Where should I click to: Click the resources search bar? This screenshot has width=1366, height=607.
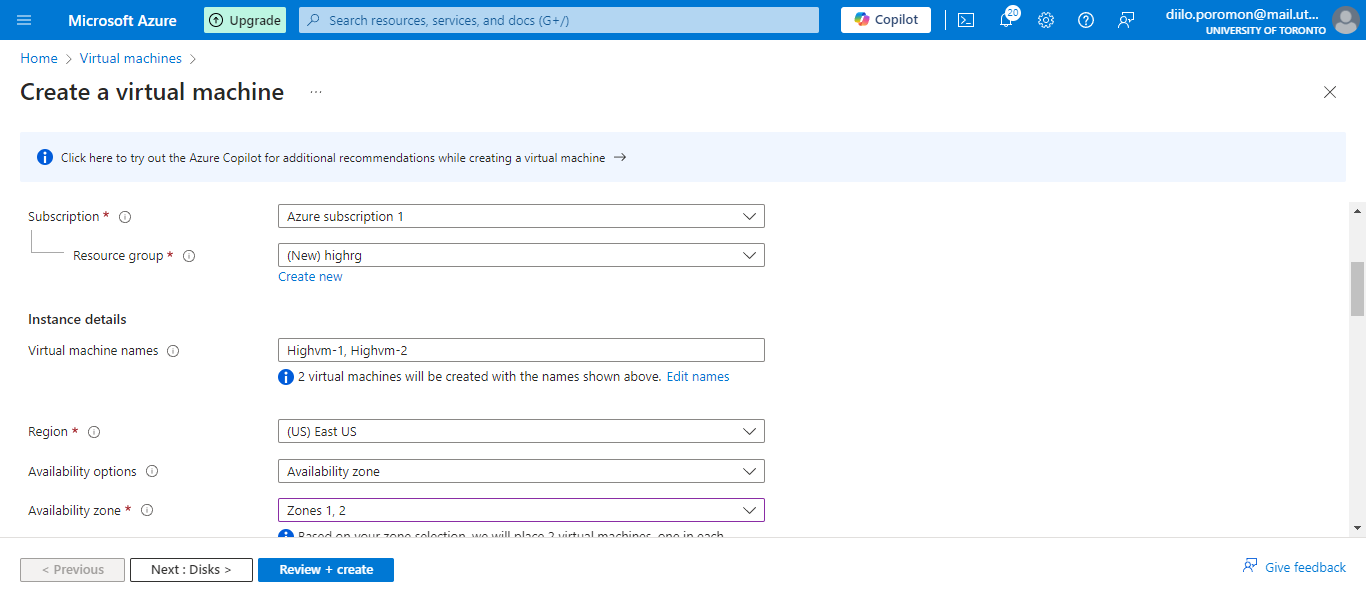[x=557, y=19]
